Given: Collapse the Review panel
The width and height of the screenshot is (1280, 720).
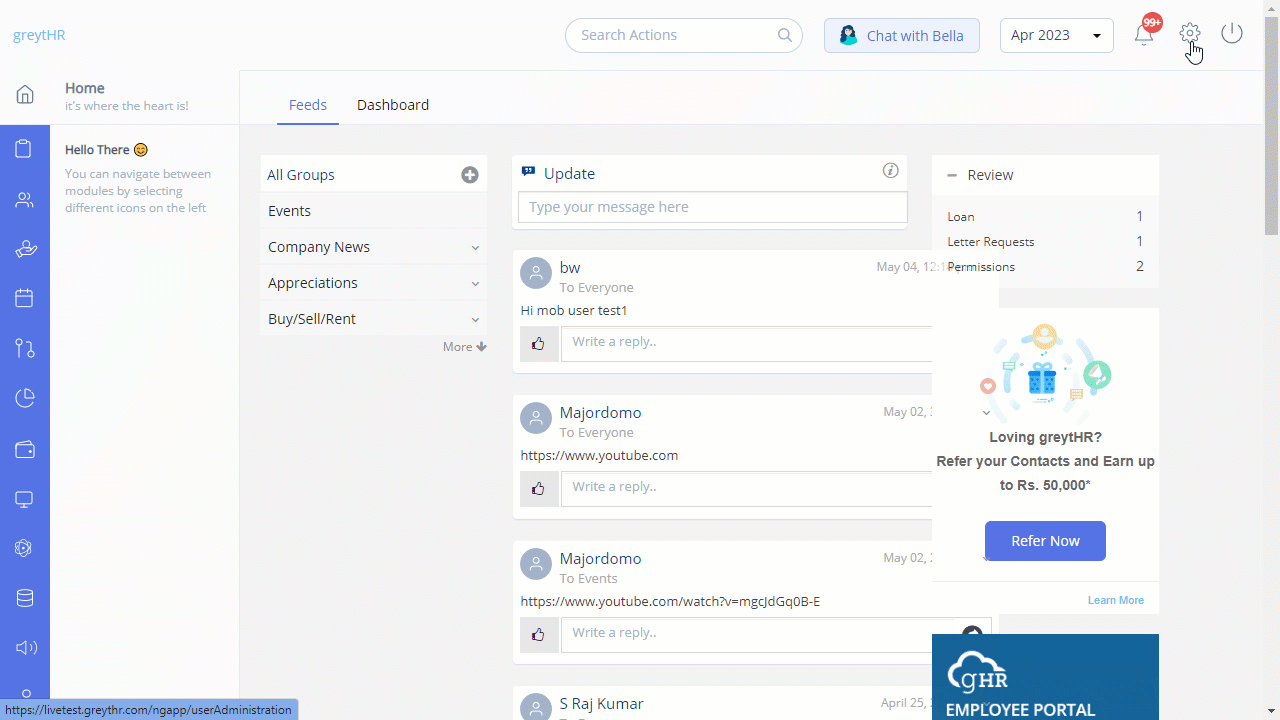Looking at the screenshot, I should [x=952, y=175].
